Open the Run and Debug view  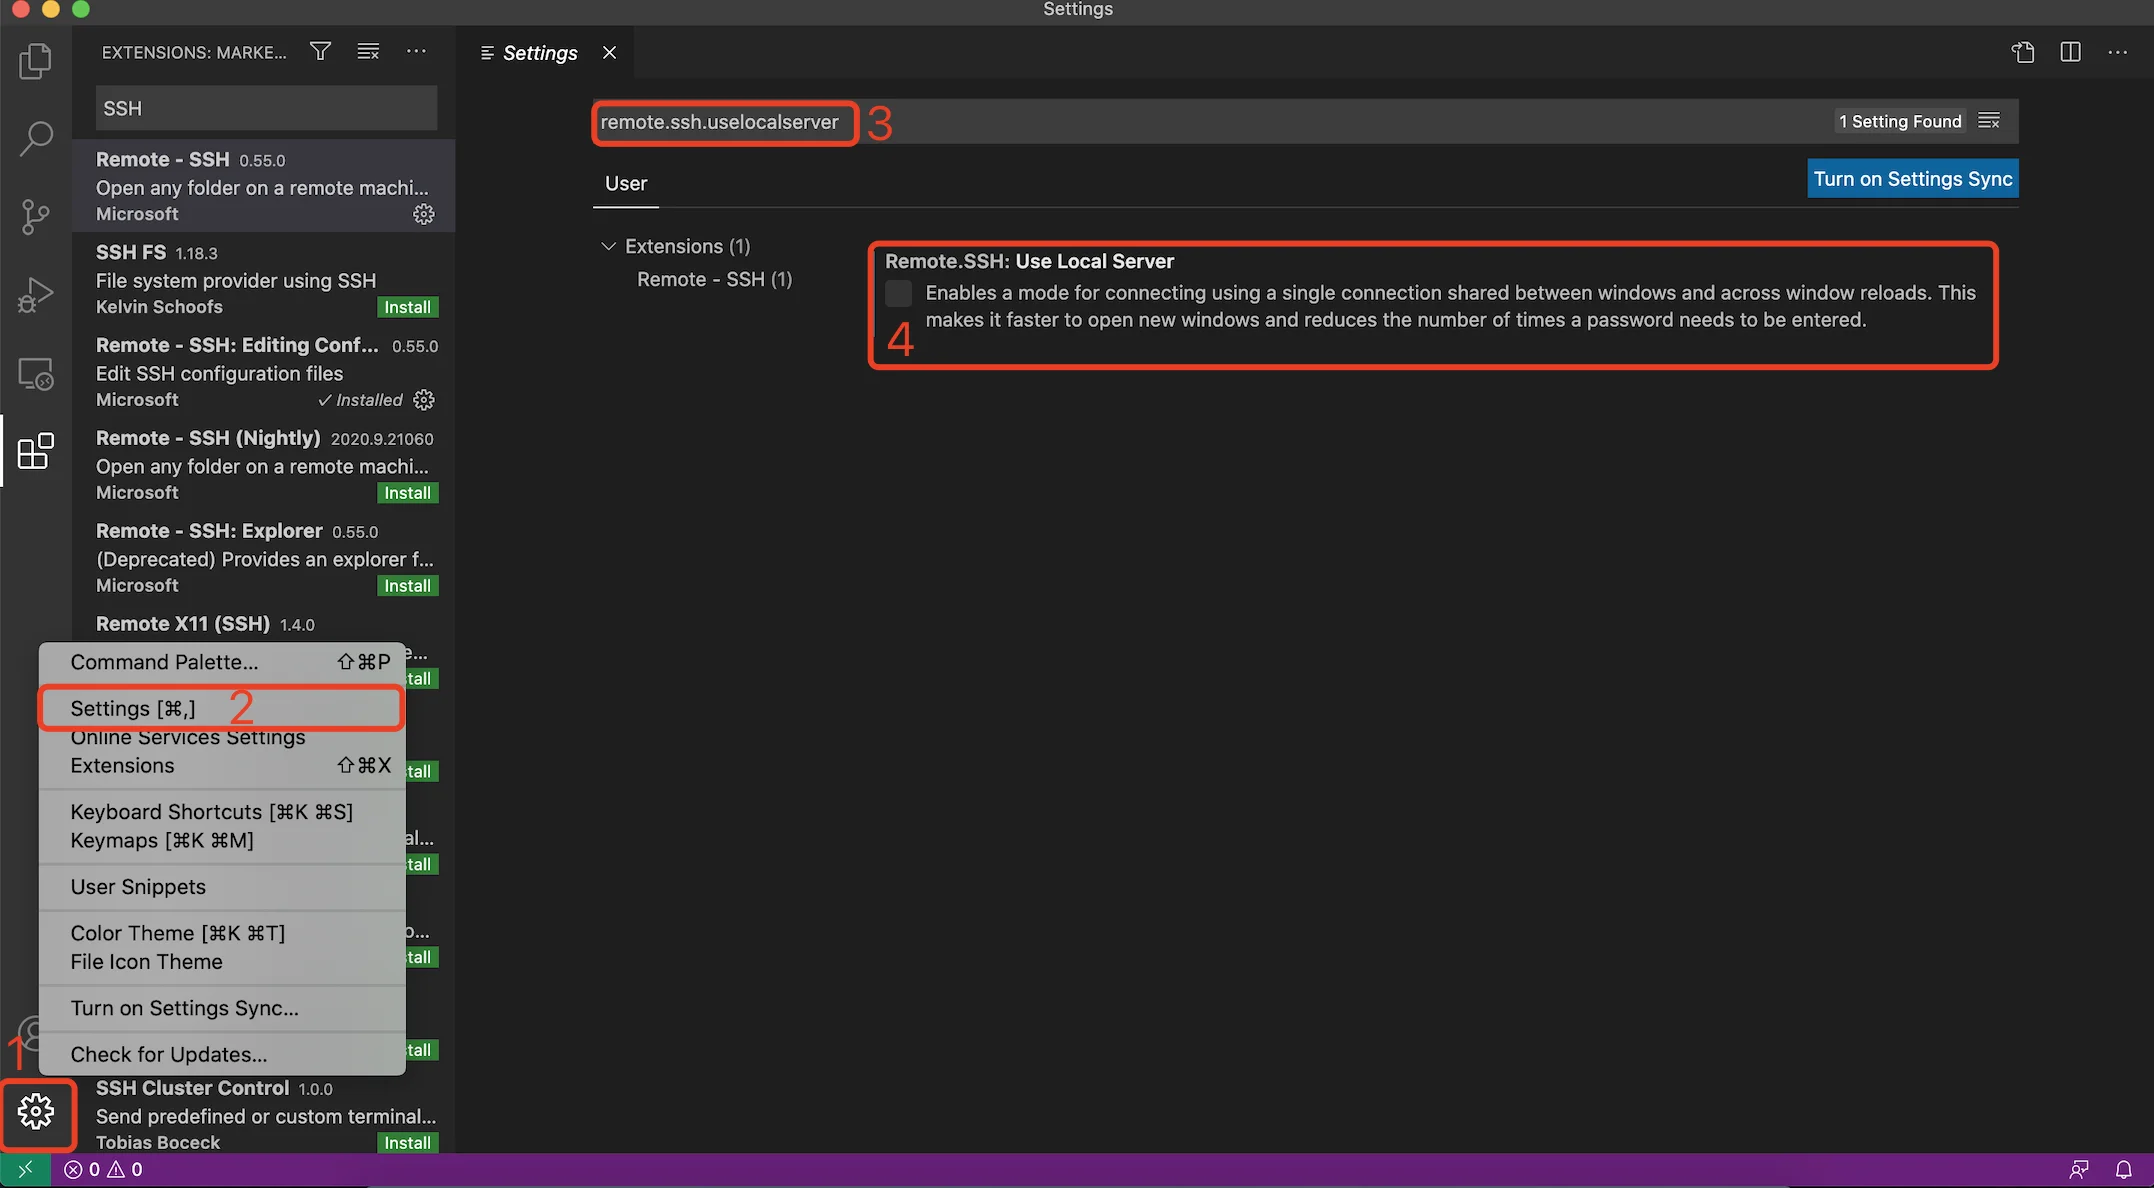[36, 294]
